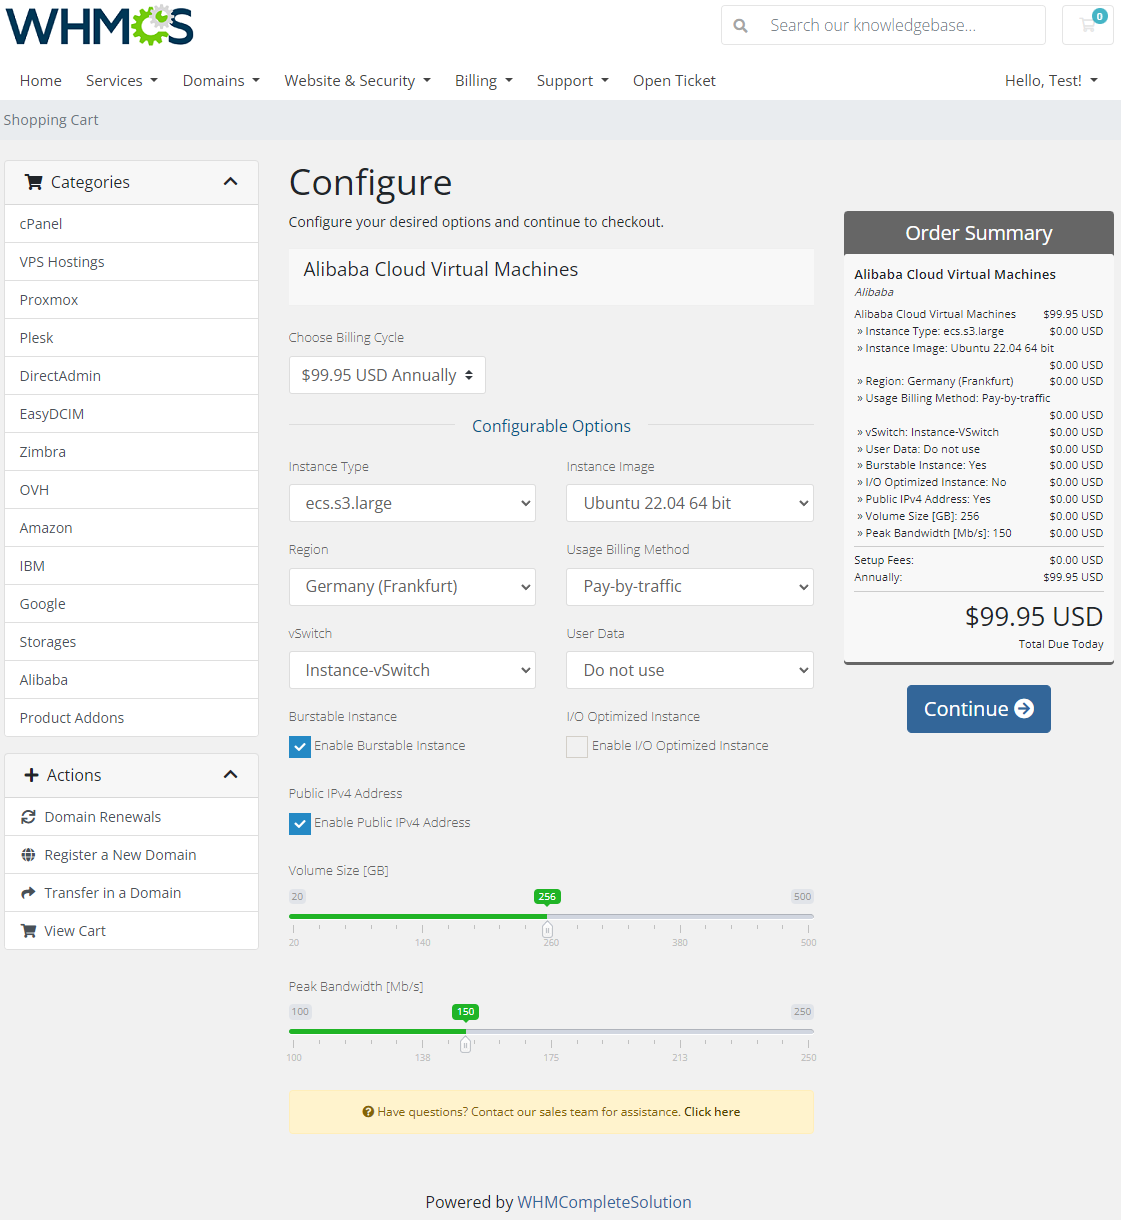1121x1220 pixels.
Task: Collapse the Actions panel chevron
Action: point(231,775)
